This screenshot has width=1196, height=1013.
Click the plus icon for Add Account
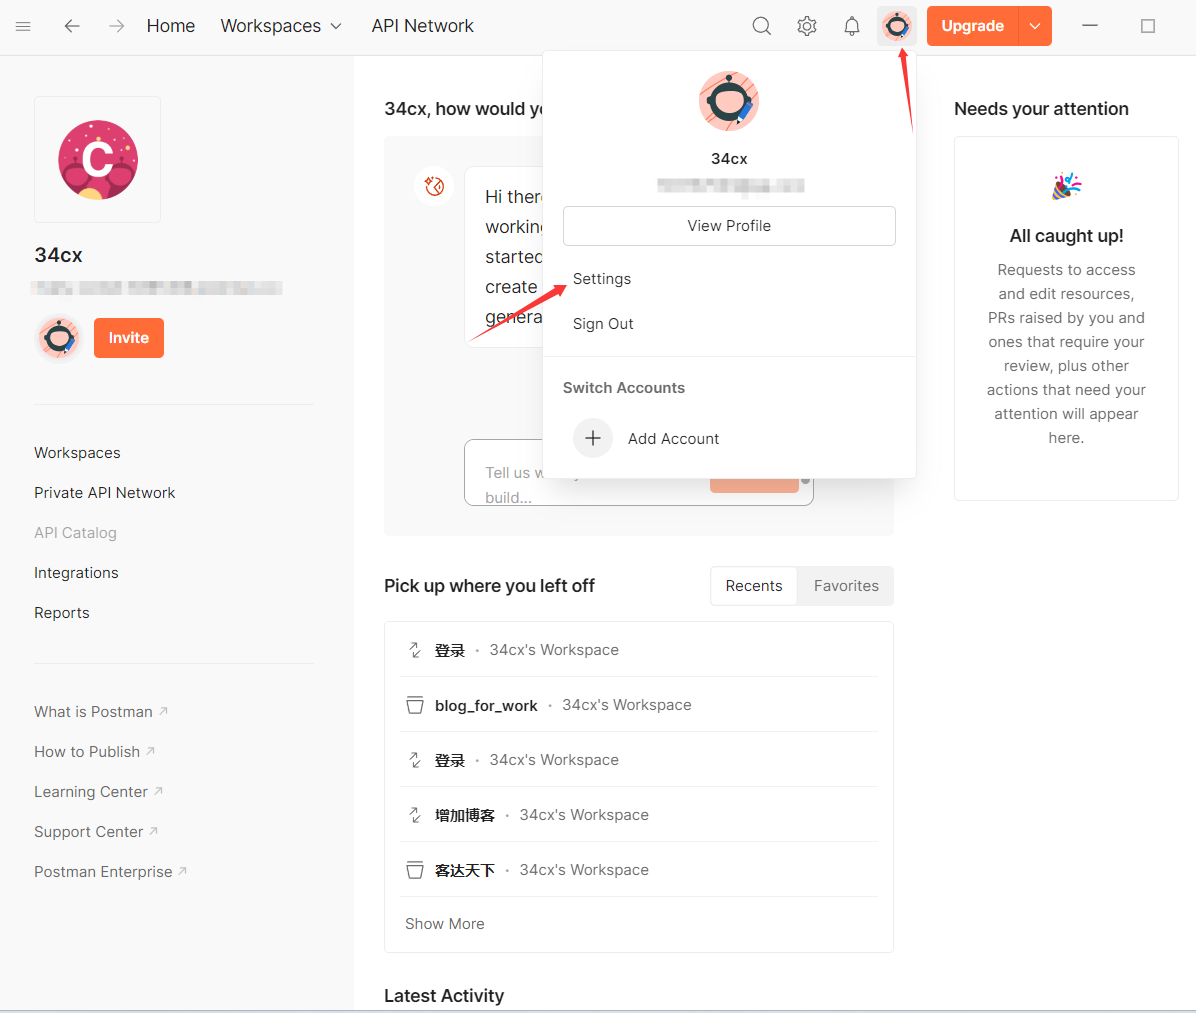593,438
